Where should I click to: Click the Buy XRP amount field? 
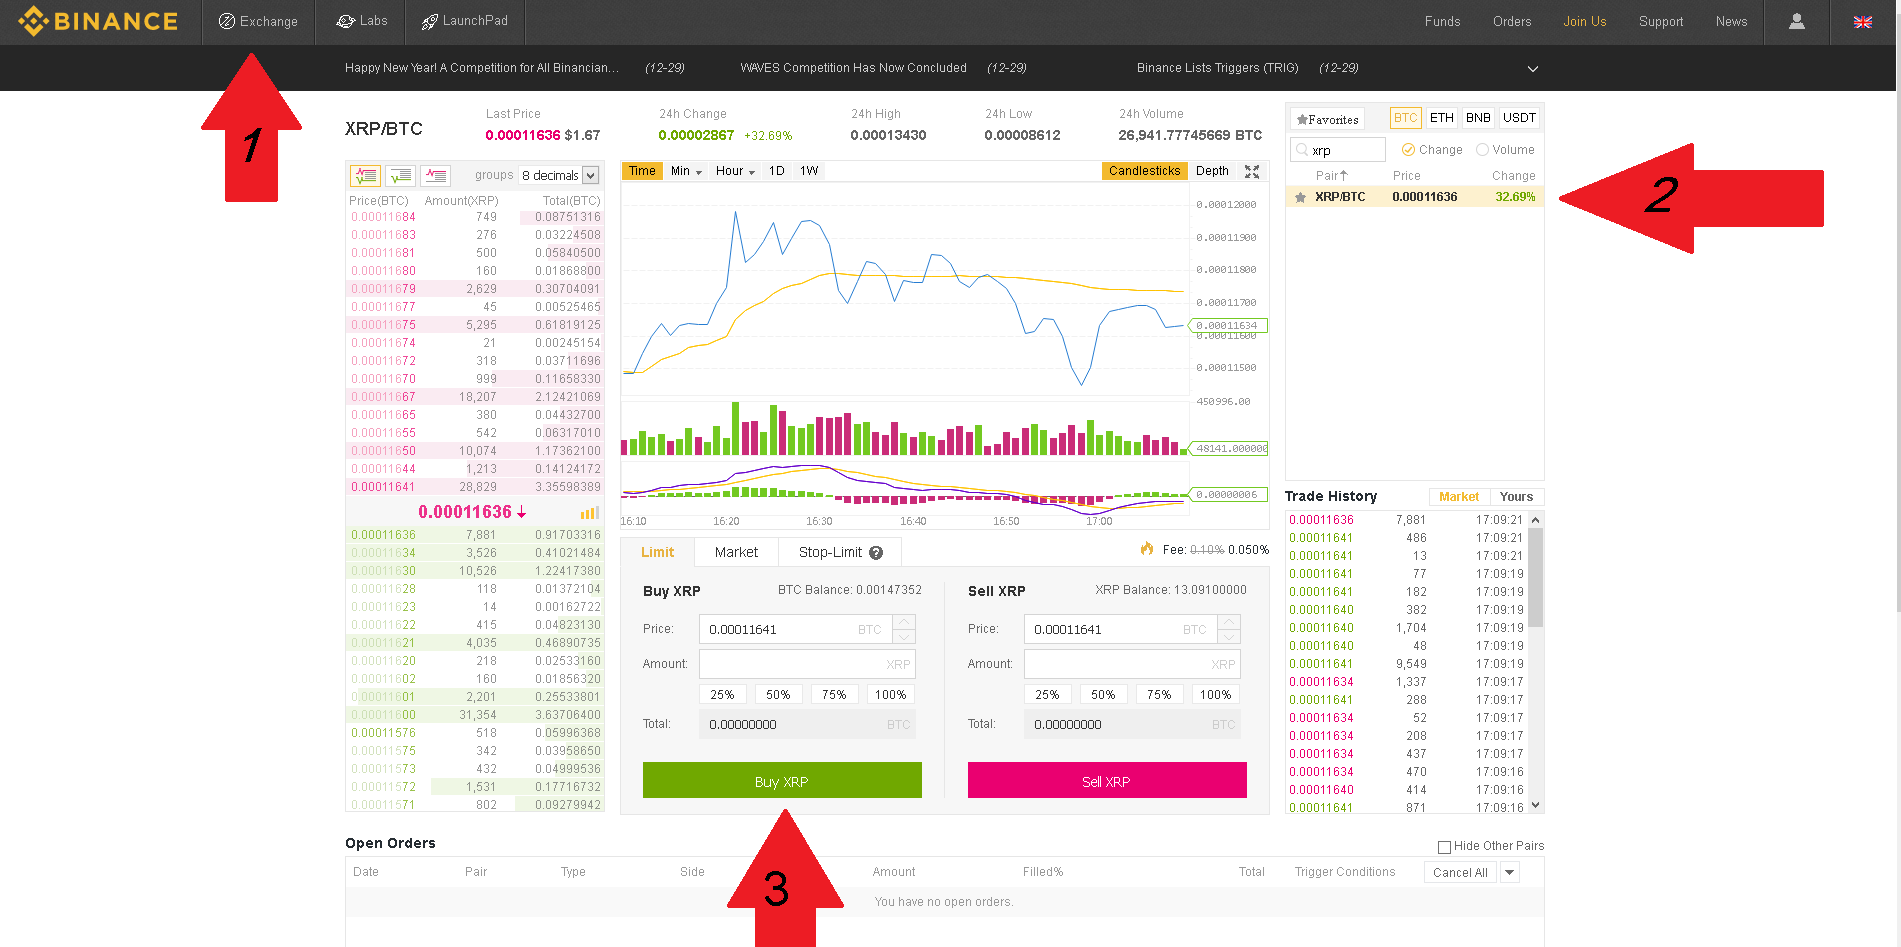tap(807, 664)
